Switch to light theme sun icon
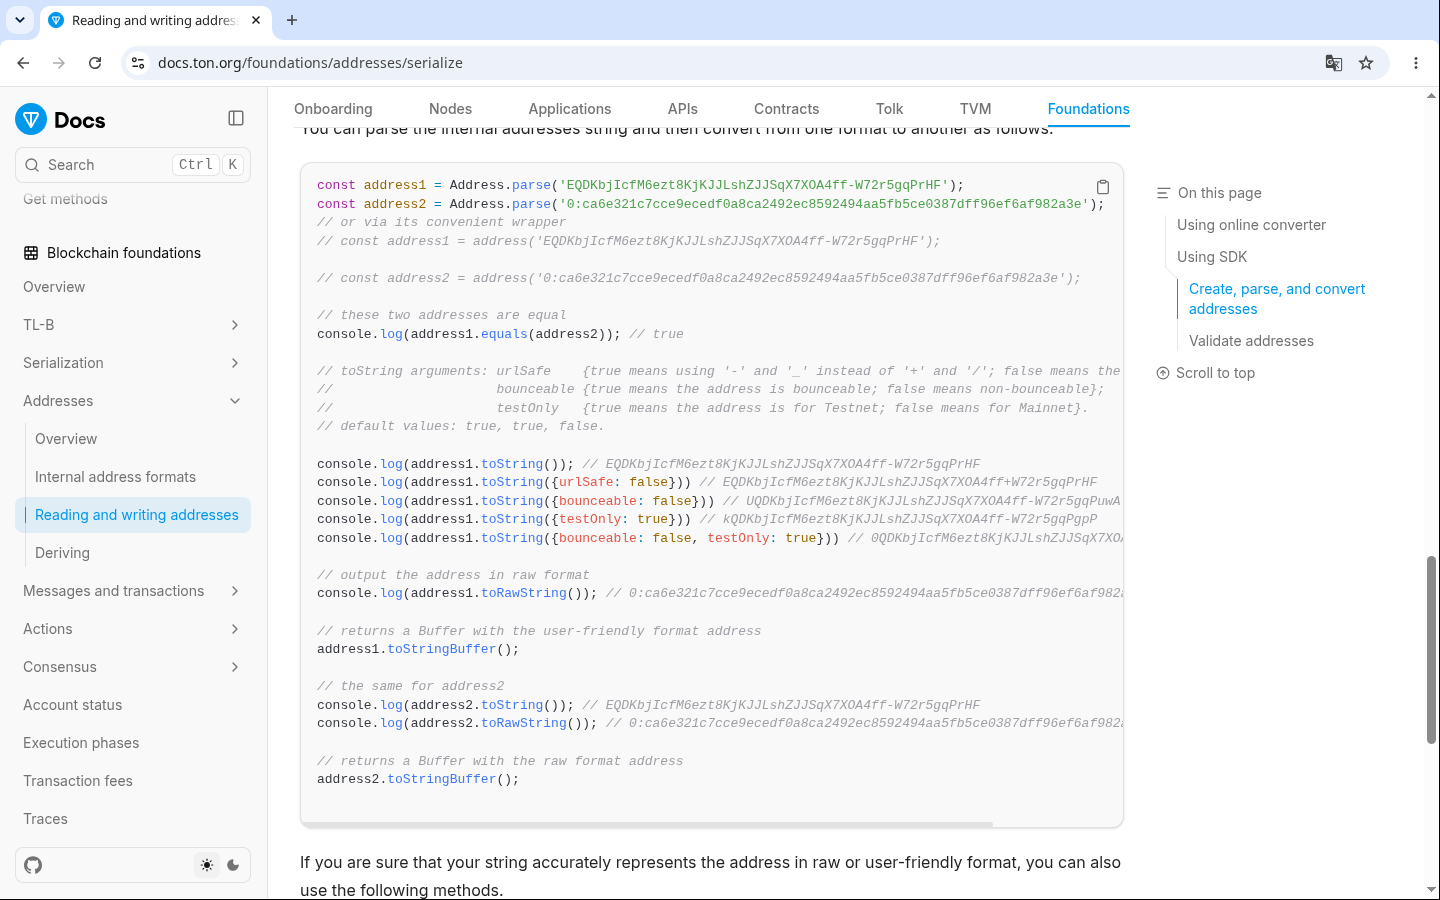This screenshot has height=900, width=1440. 207,865
